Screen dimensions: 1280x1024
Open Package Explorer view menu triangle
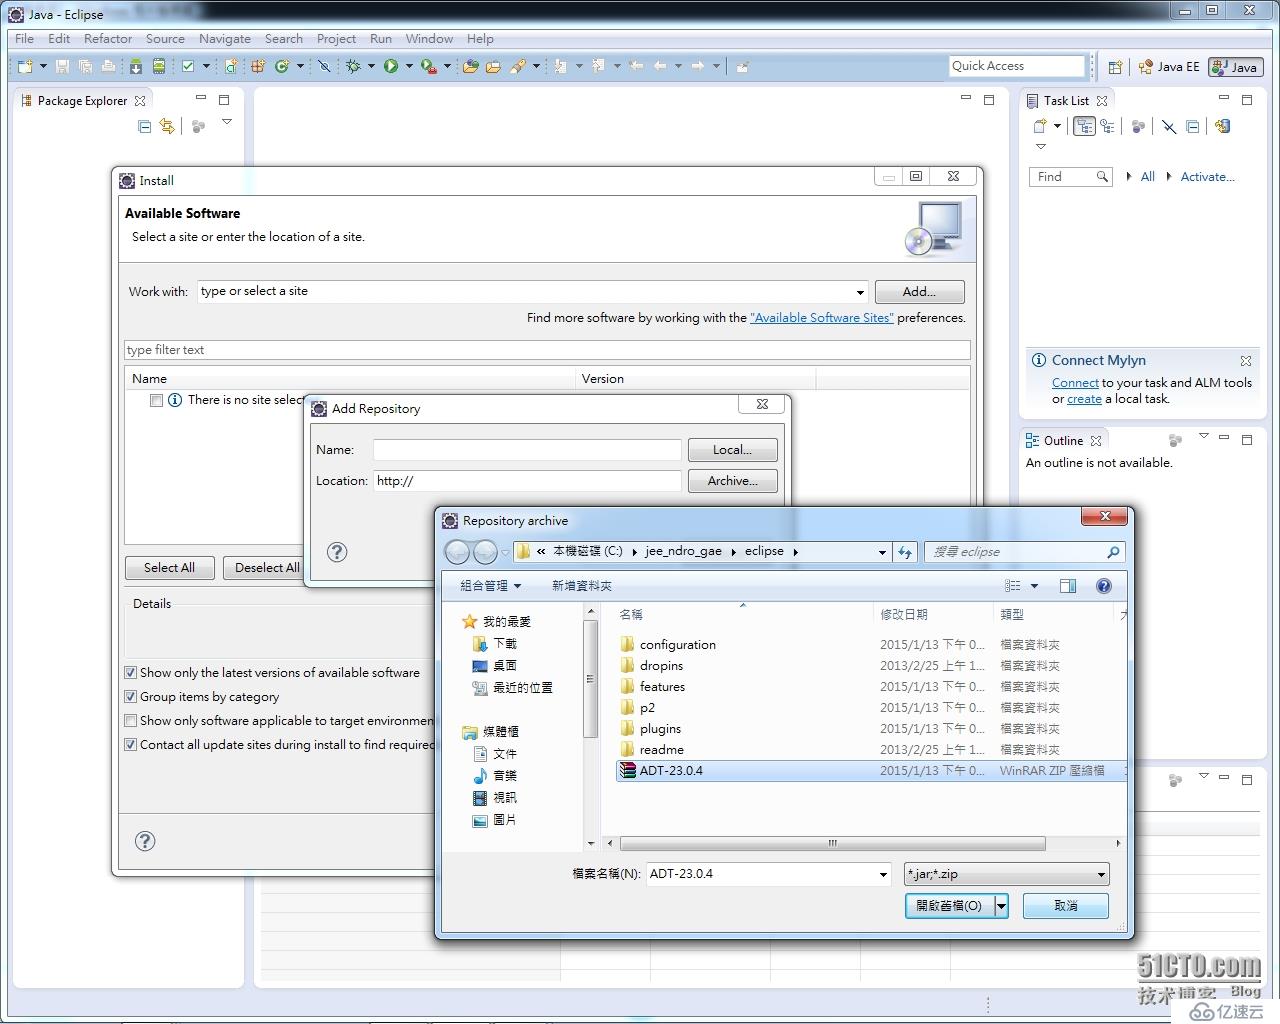(227, 122)
